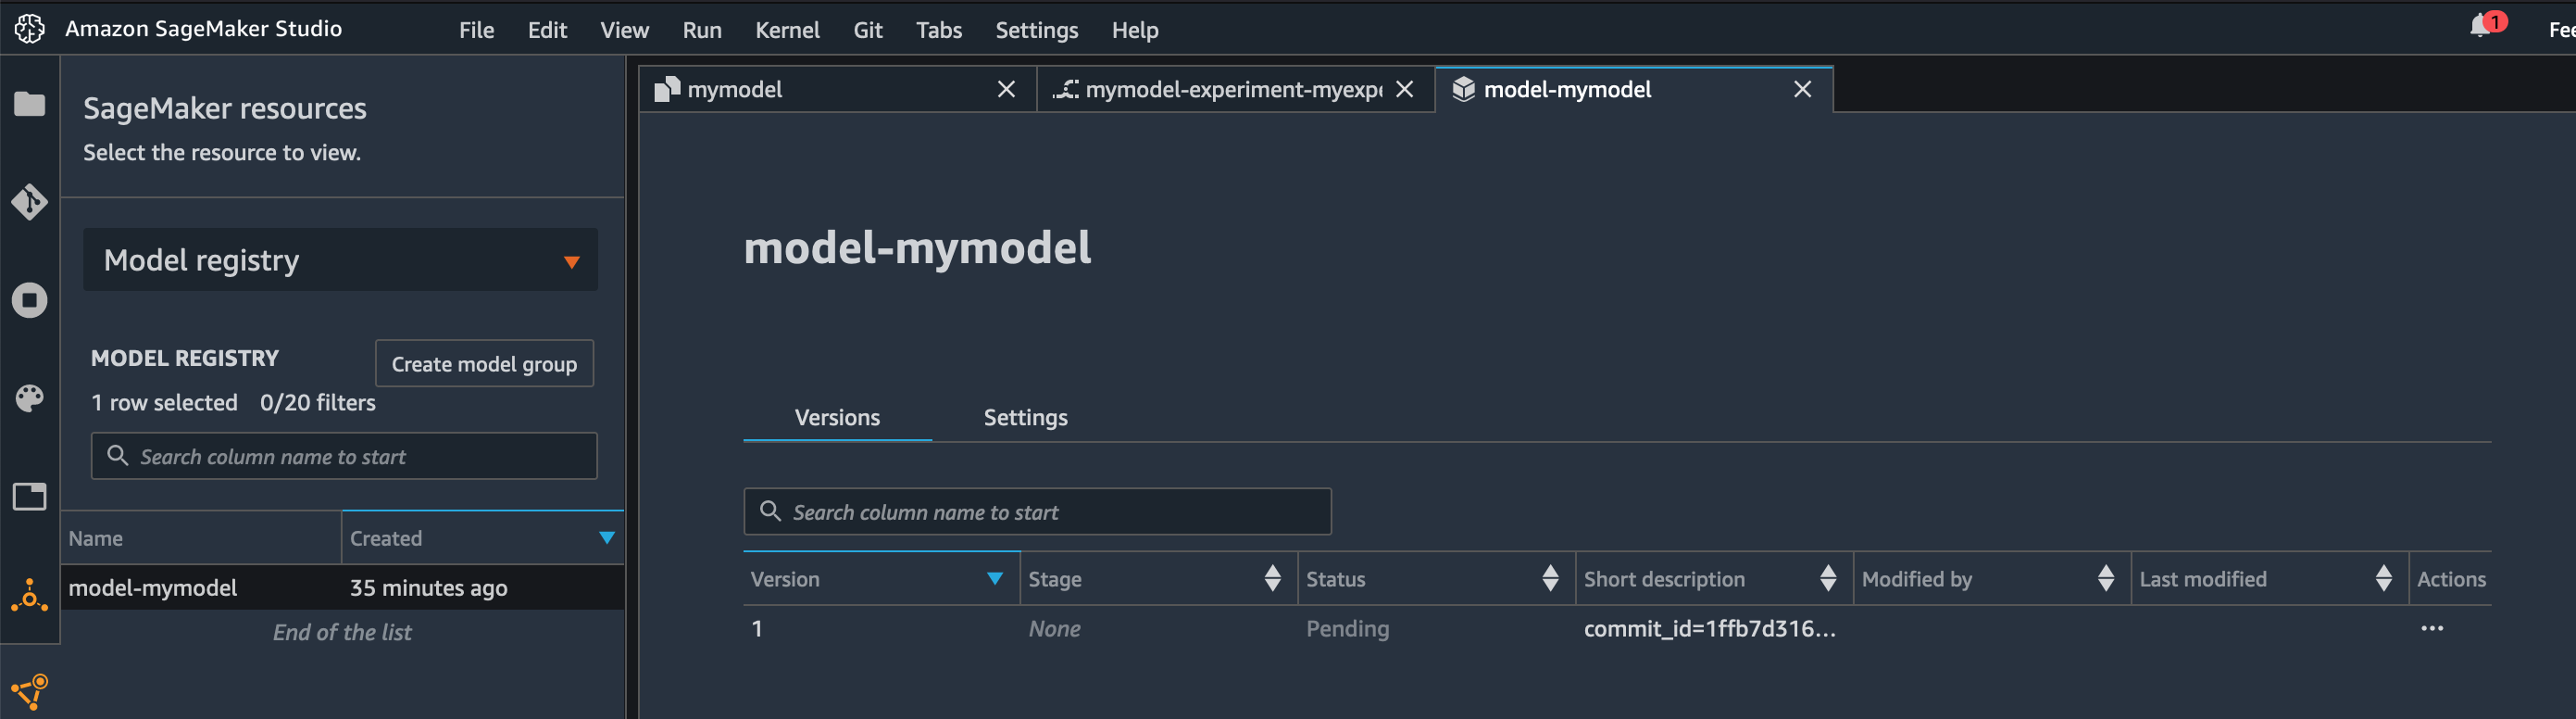
Task: Click the Pending status cell
Action: pyautogui.click(x=1347, y=628)
